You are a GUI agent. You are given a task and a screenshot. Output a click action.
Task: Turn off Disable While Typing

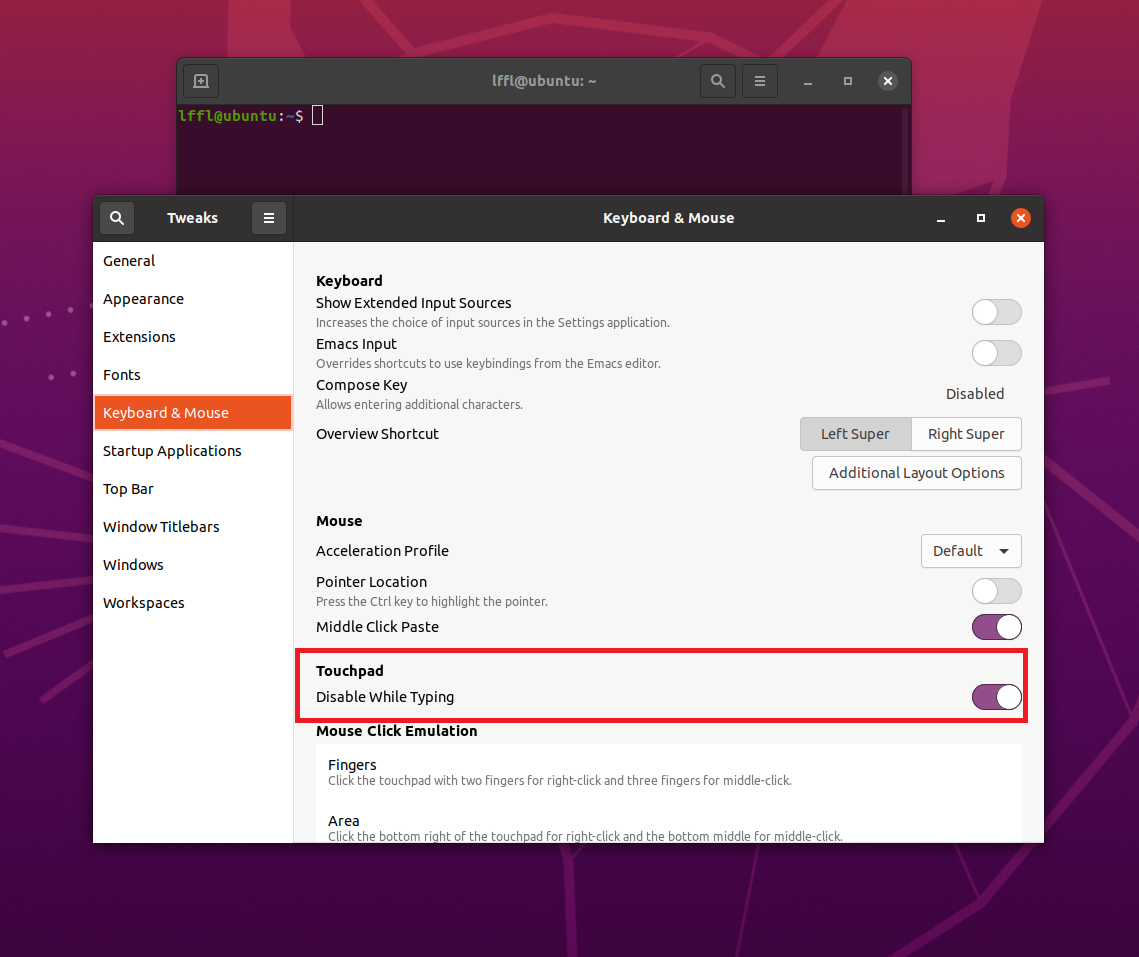click(996, 697)
